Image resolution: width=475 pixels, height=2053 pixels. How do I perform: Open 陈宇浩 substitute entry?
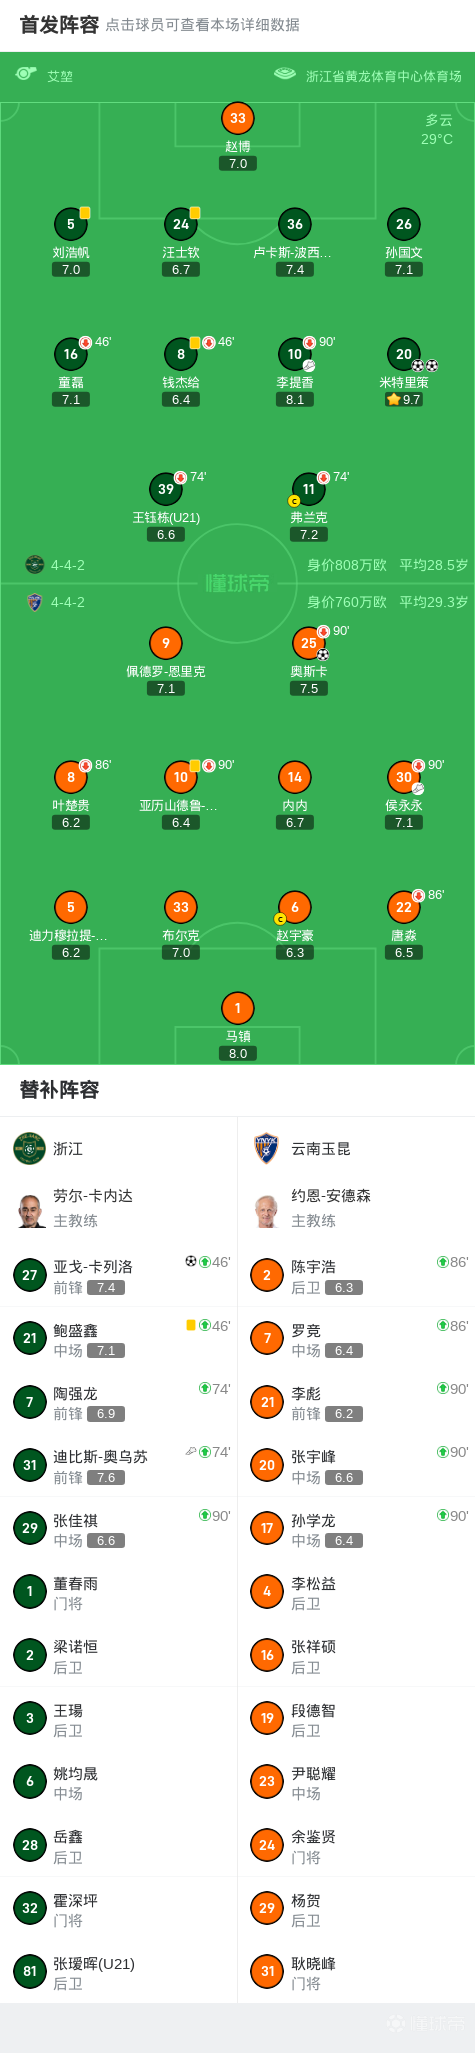tap(356, 1275)
